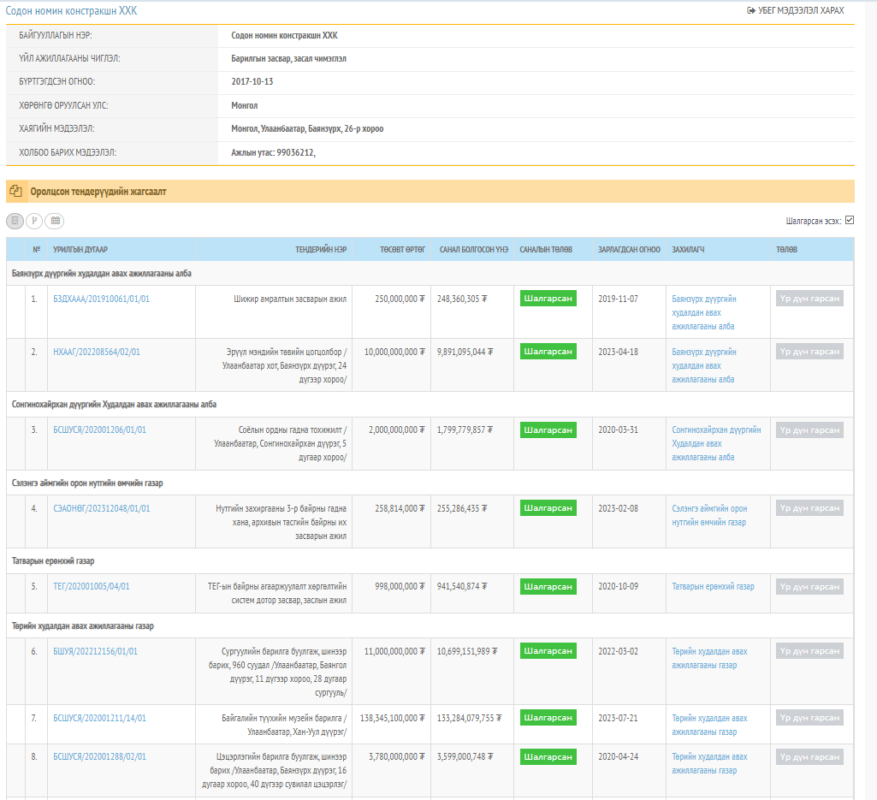
Task: Click the Шалгарсан badge dated 2020-03-31
Action: point(548,430)
